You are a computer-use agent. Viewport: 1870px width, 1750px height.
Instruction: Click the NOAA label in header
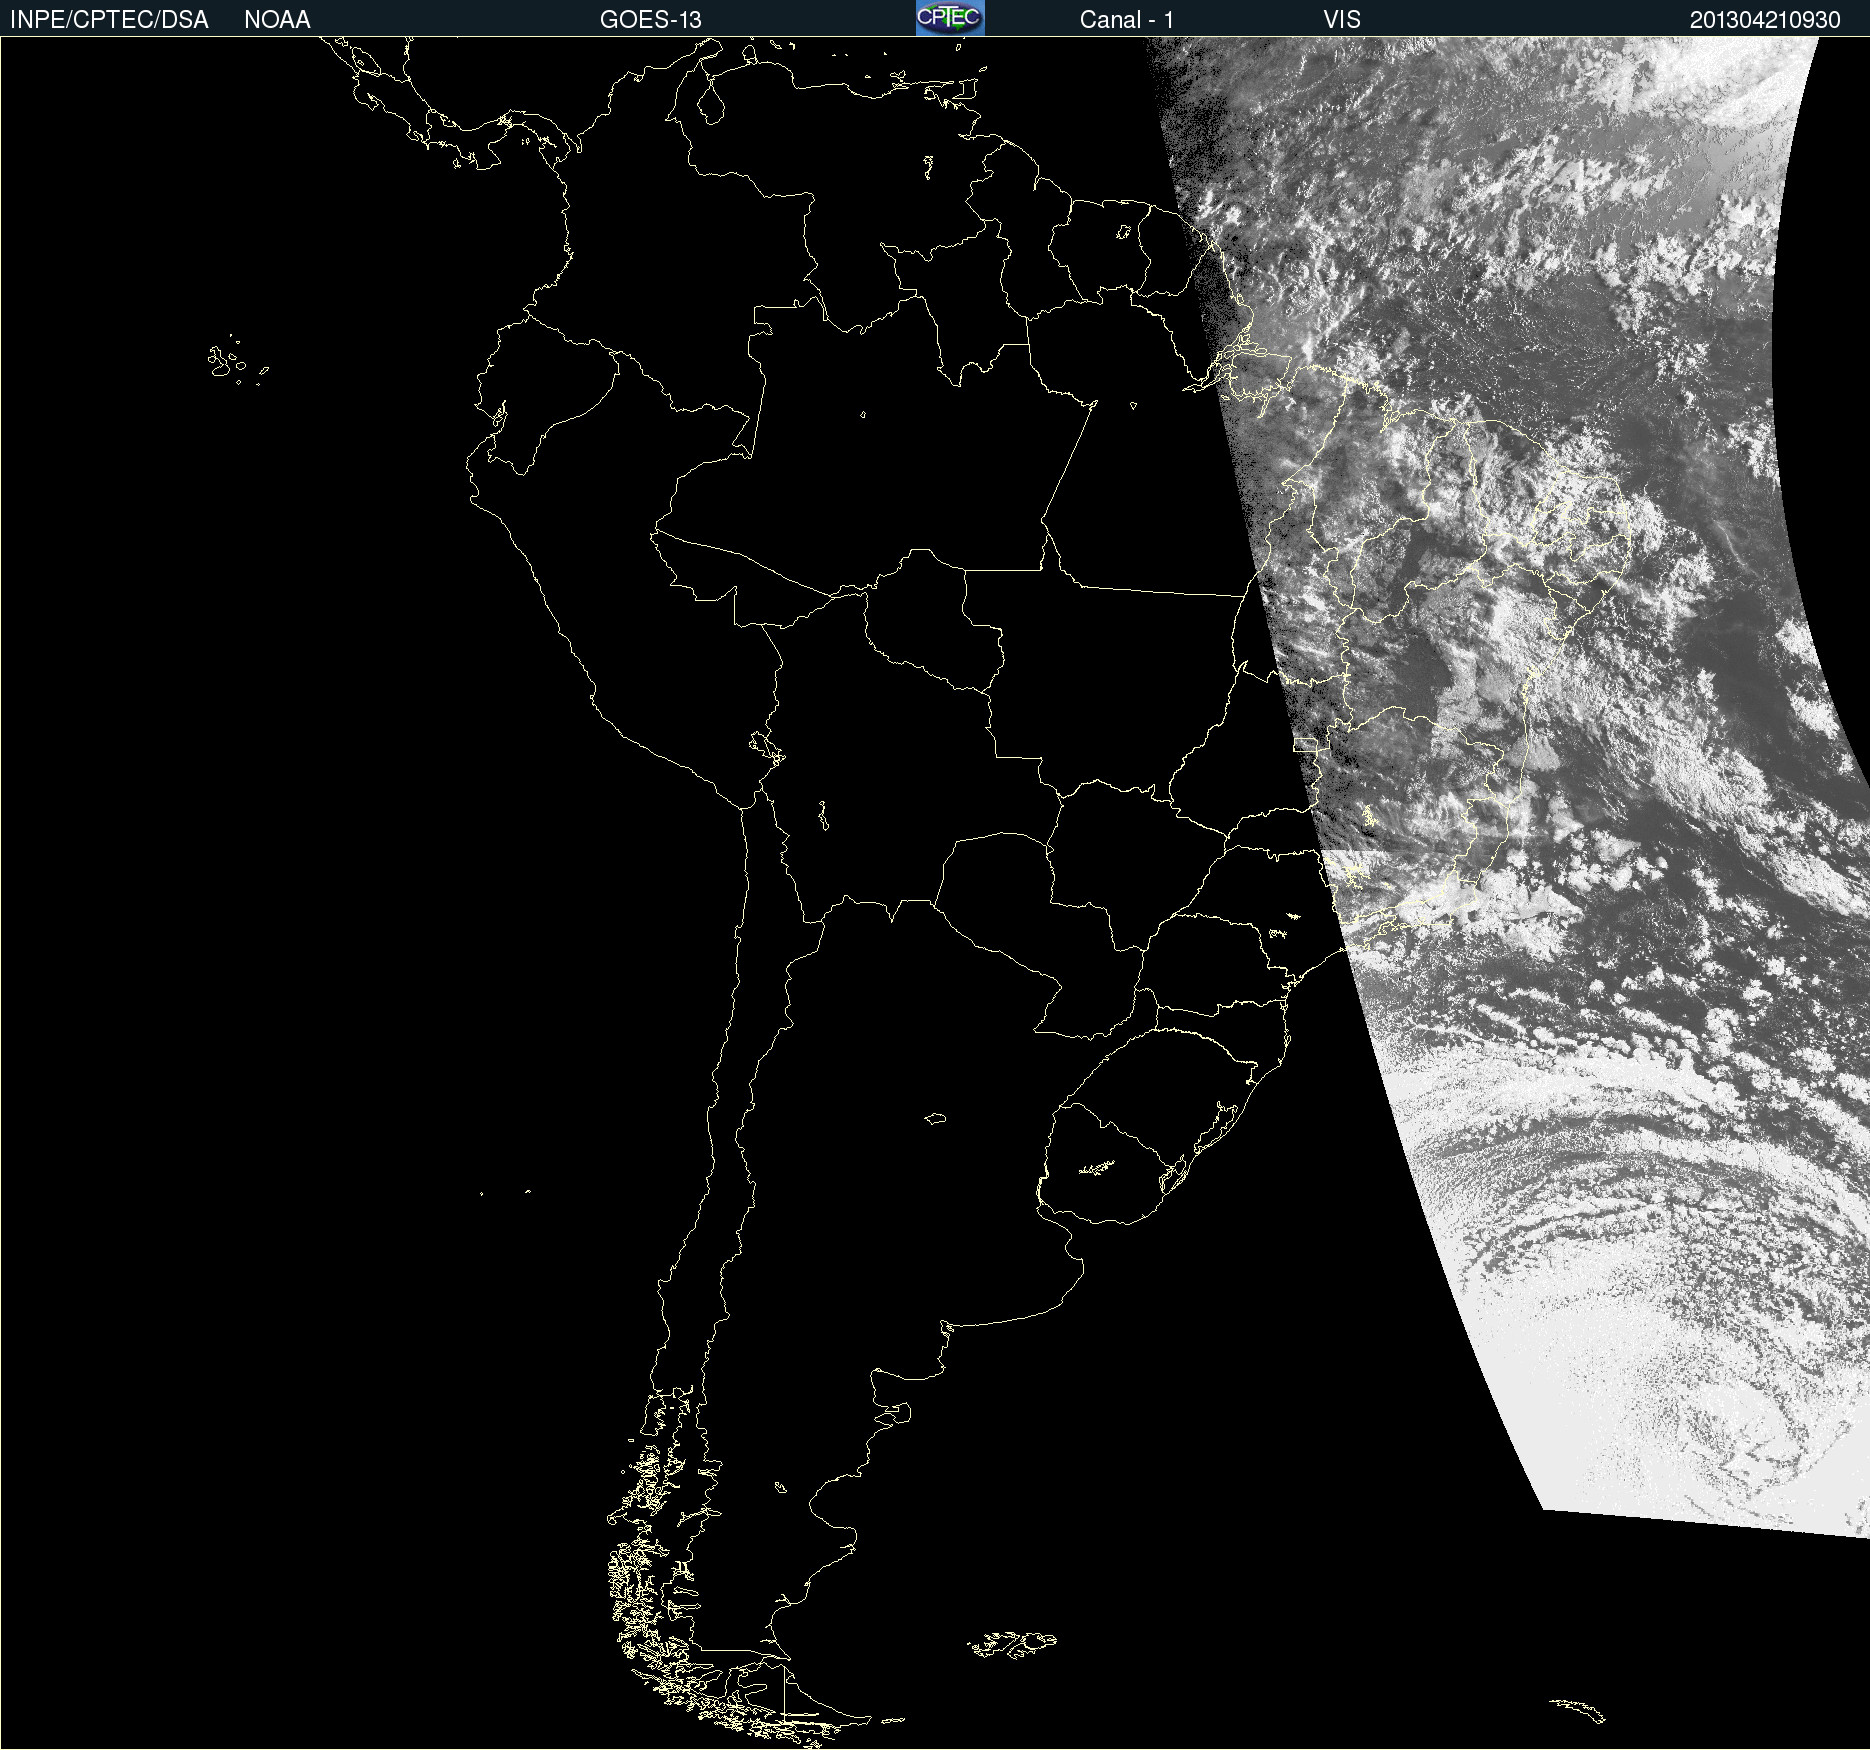277,20
